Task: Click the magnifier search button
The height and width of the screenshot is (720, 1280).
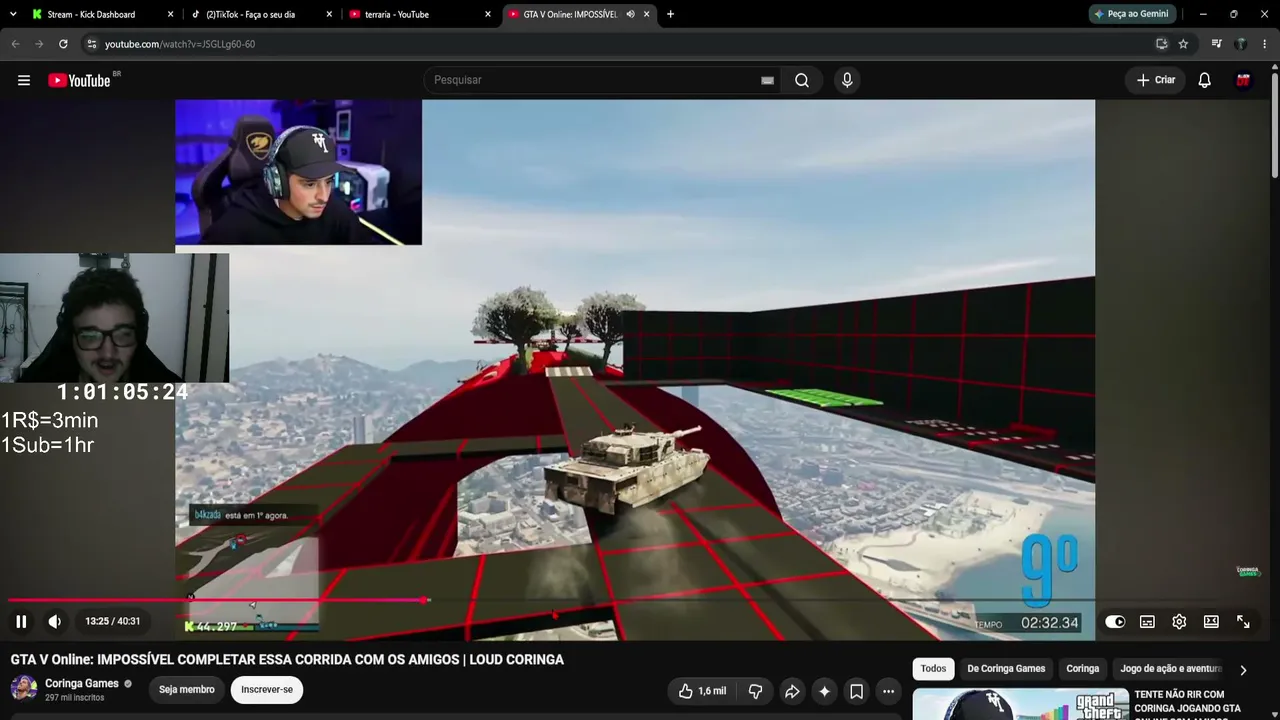Action: [x=802, y=80]
